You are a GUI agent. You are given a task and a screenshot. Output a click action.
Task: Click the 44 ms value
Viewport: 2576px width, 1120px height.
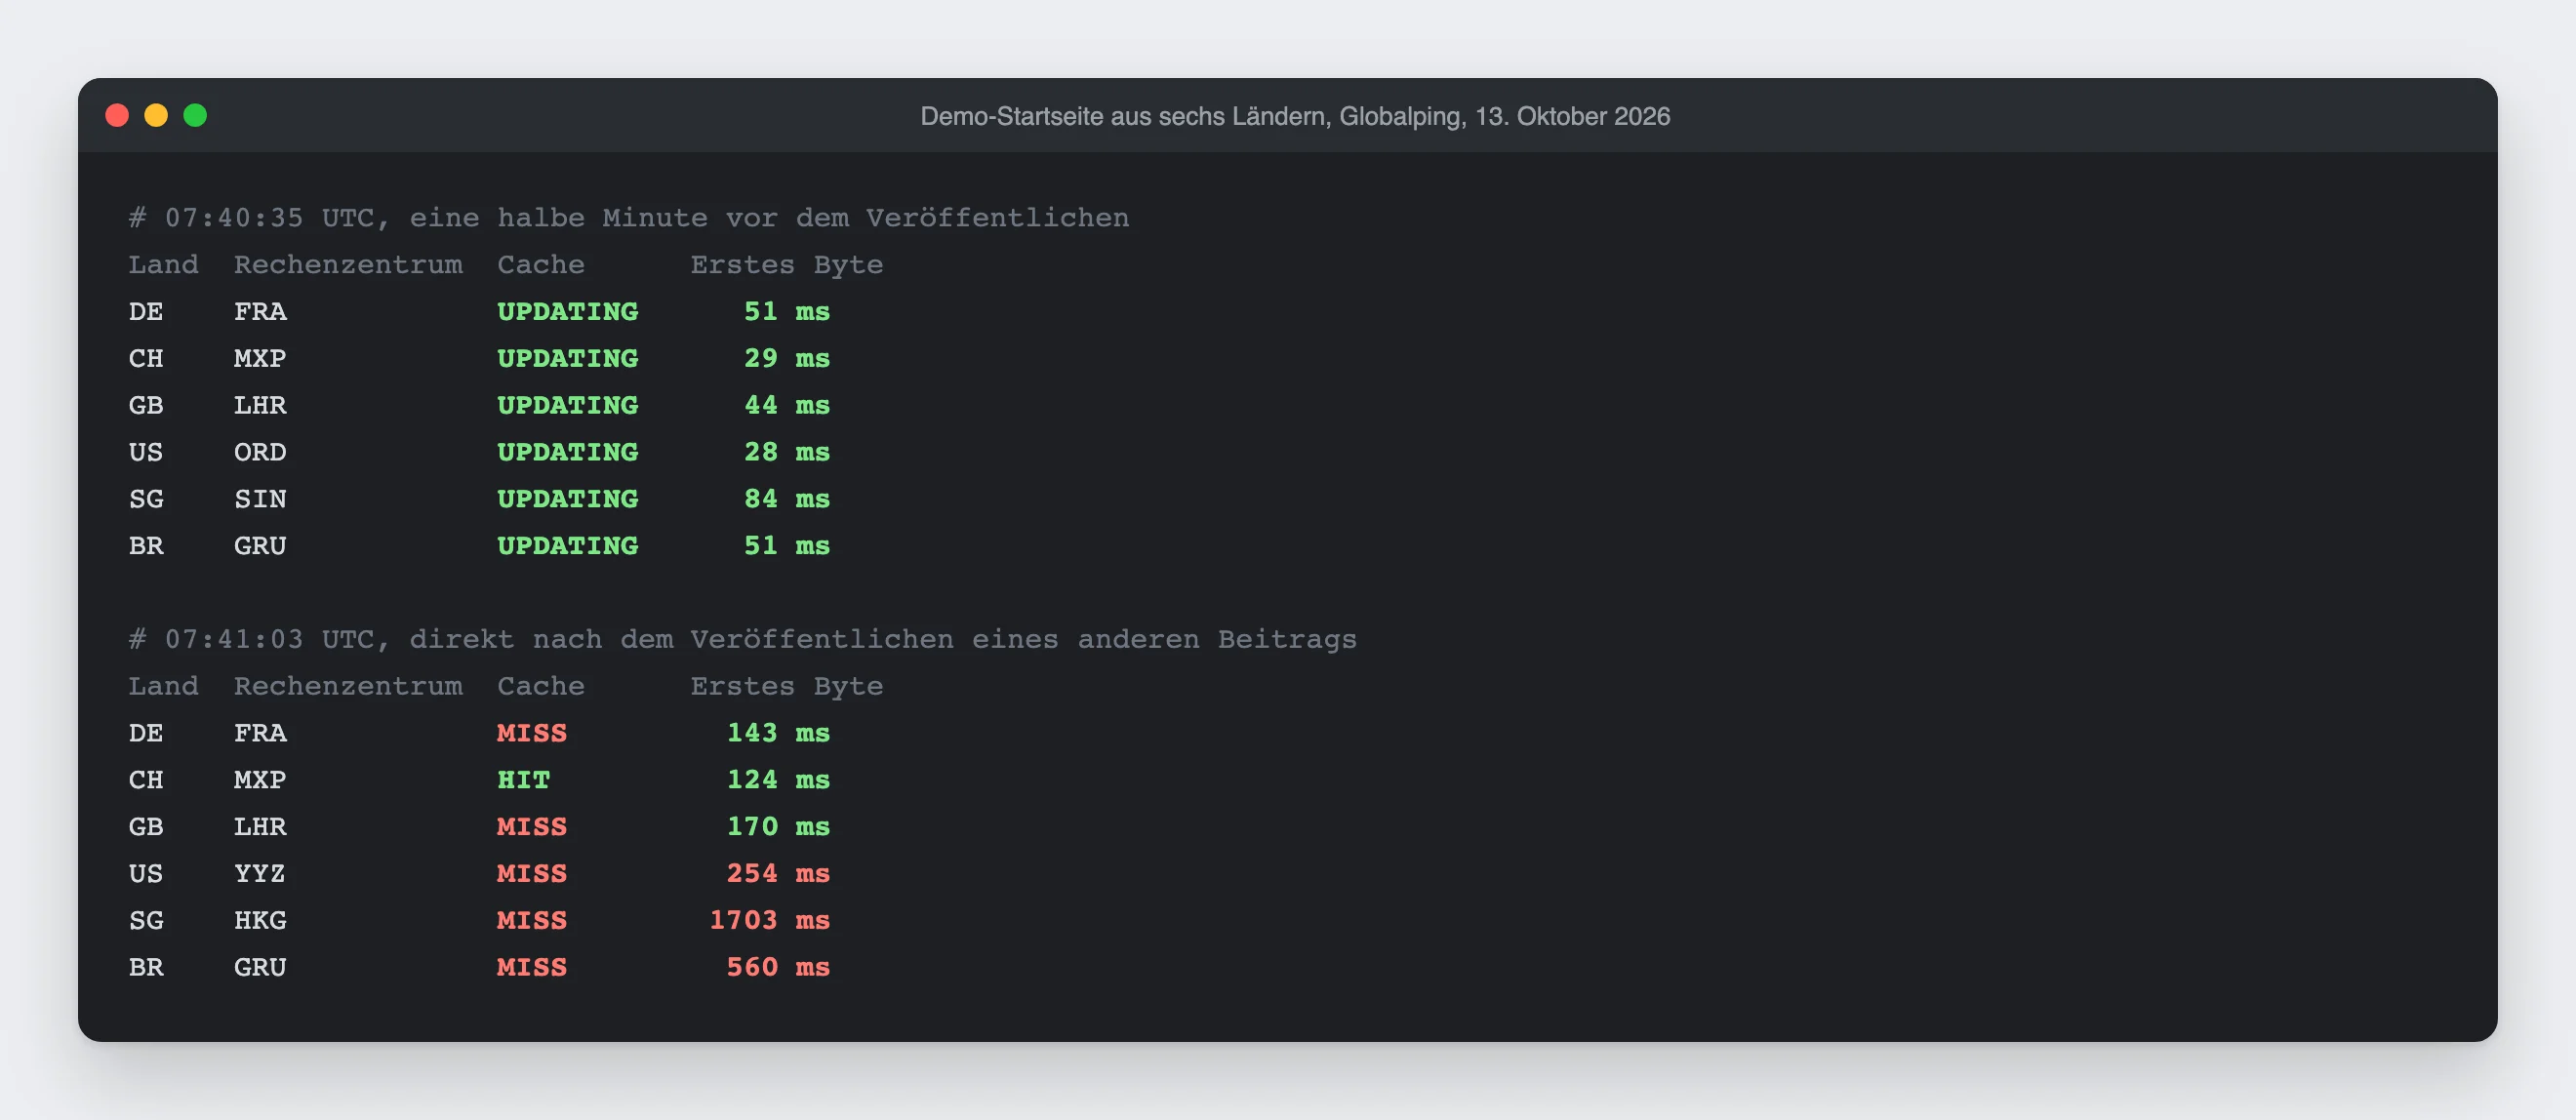point(787,405)
